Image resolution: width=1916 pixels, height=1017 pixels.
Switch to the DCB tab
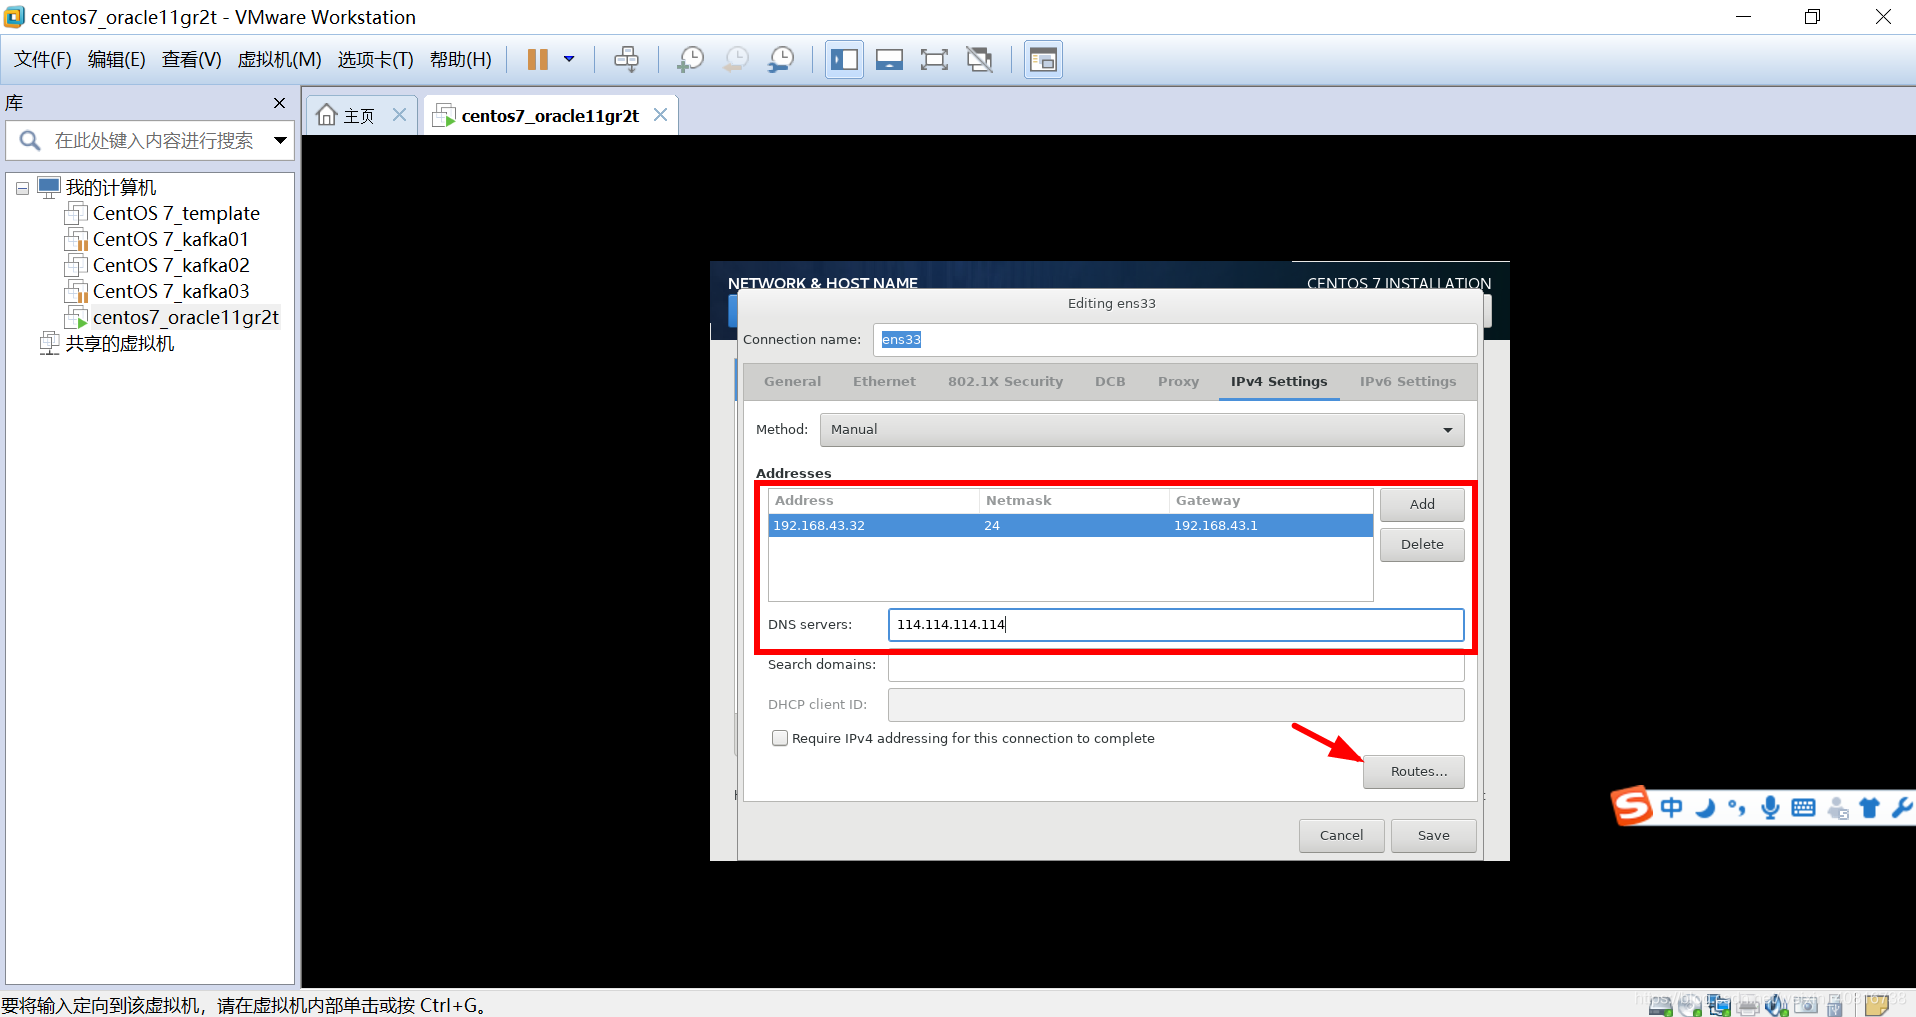tap(1110, 382)
